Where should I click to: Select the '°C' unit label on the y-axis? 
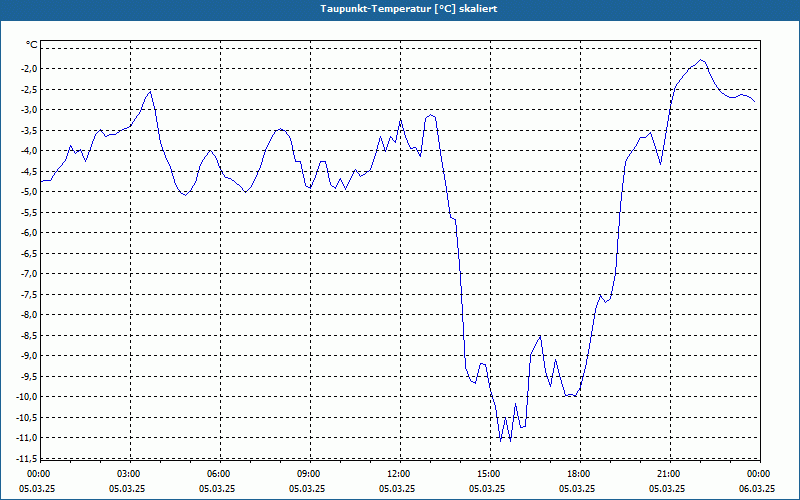[x=32, y=45]
